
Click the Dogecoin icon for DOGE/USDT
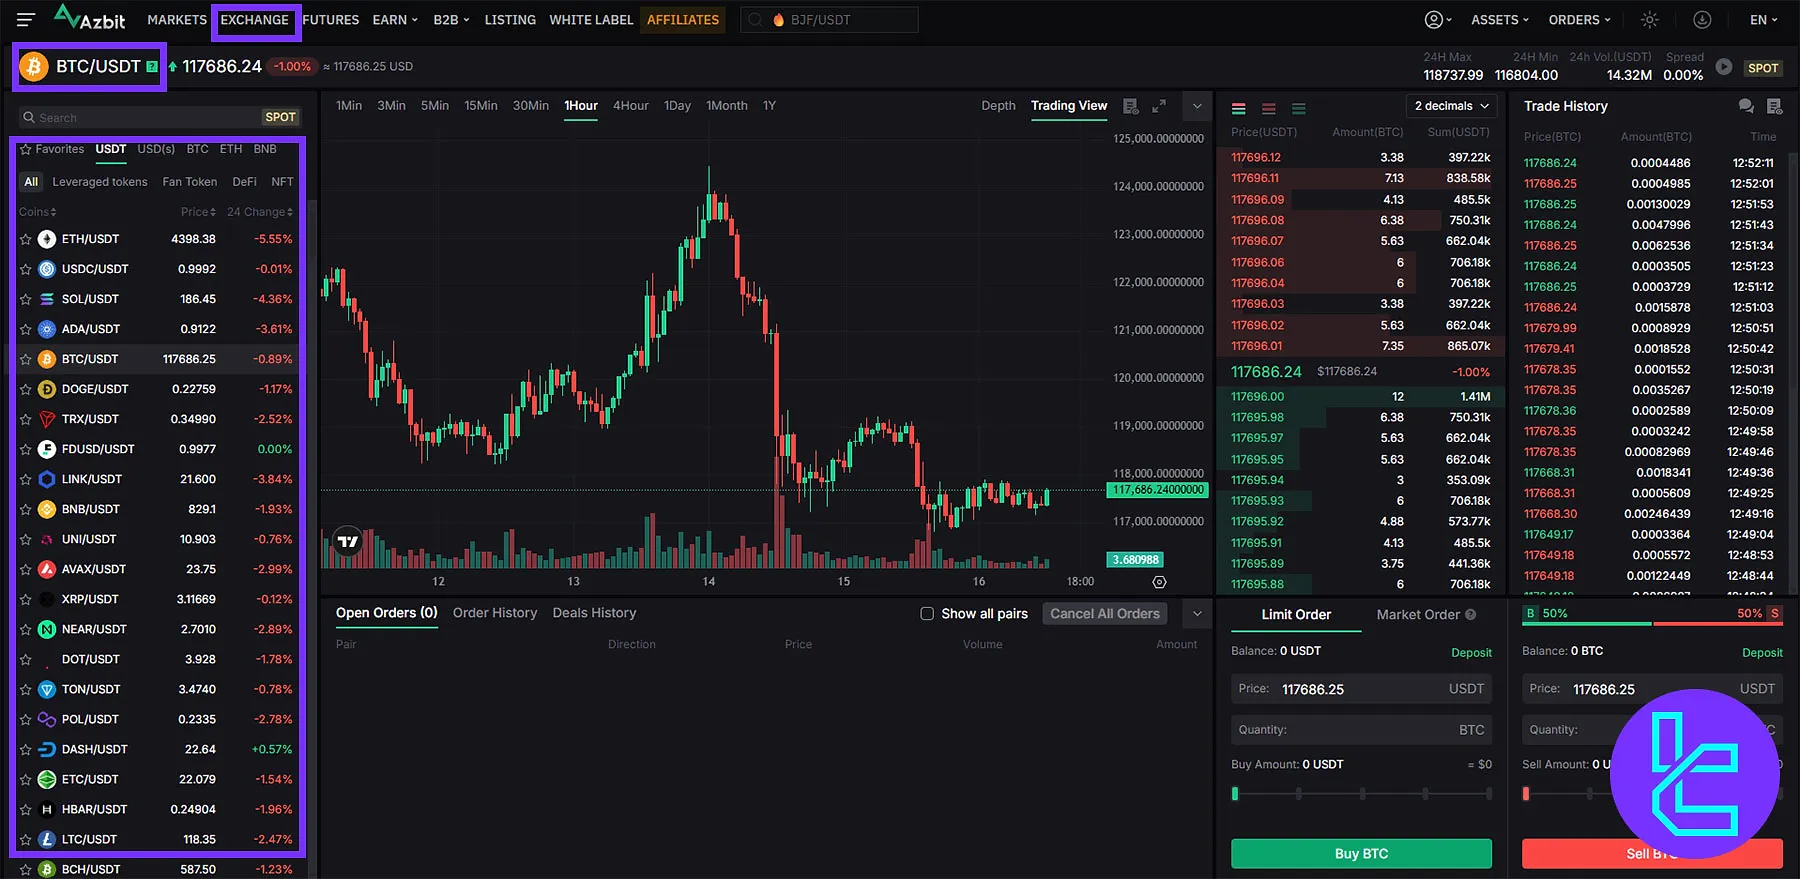(x=47, y=389)
